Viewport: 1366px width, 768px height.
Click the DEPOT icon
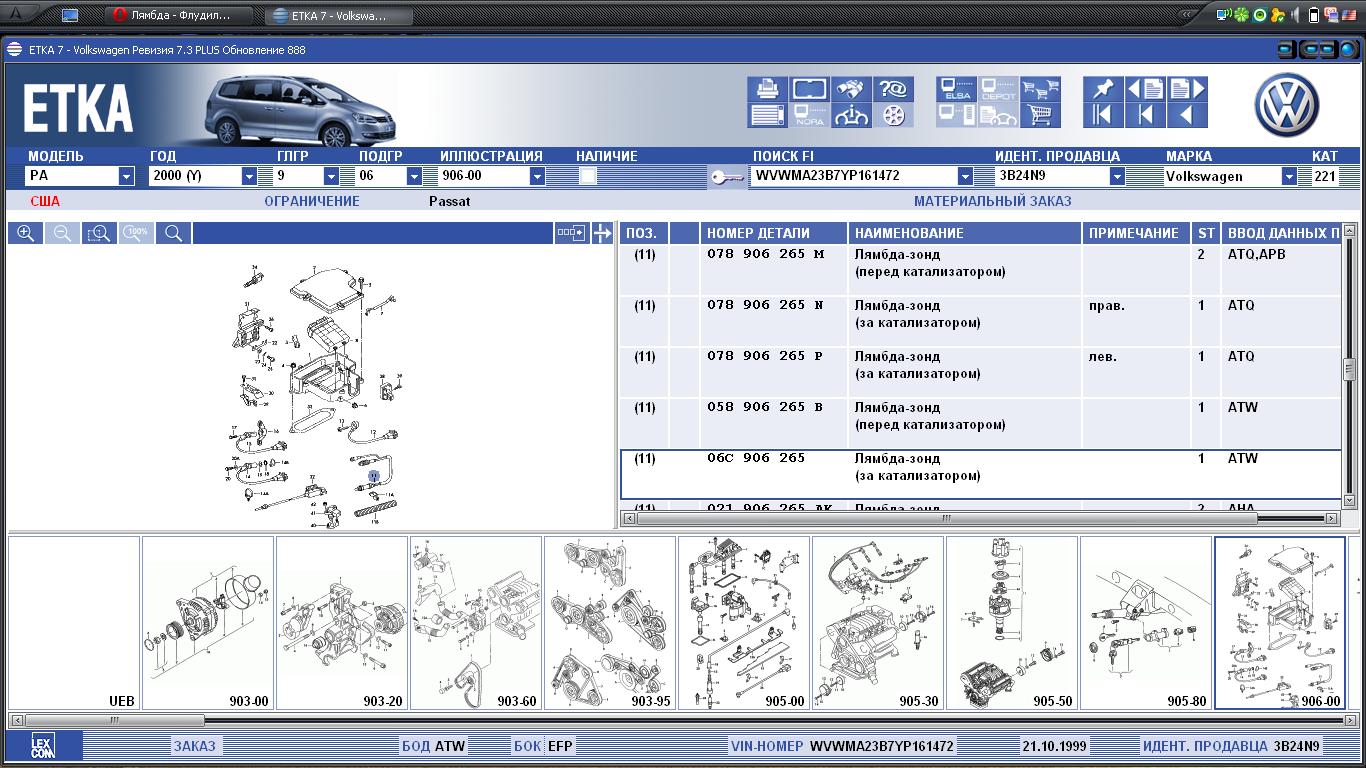click(999, 89)
